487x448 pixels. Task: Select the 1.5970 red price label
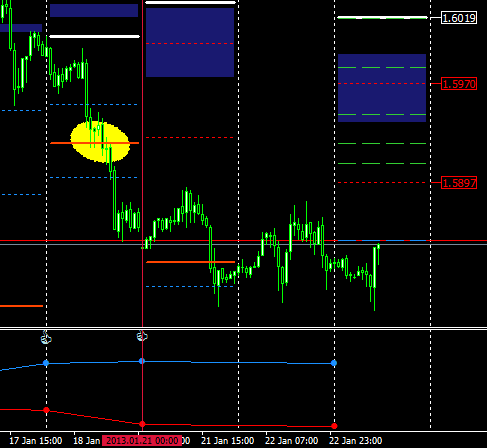(459, 84)
